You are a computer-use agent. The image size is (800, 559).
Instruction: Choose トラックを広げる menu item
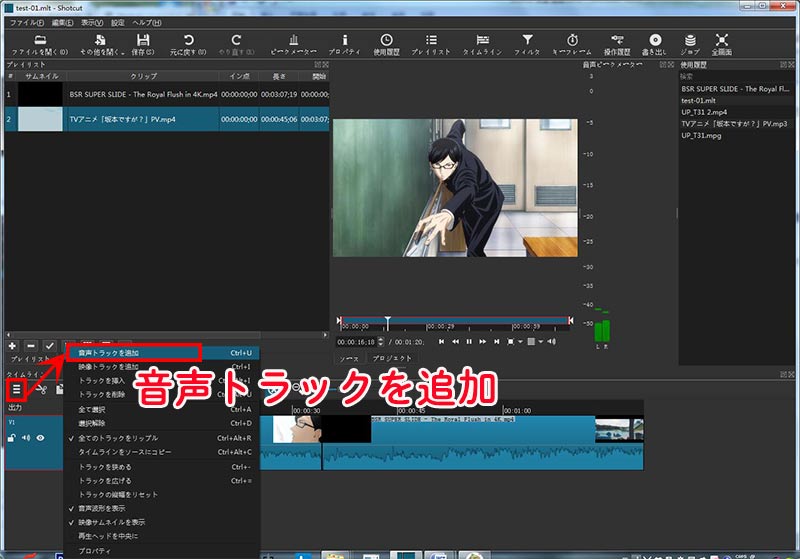pos(162,480)
